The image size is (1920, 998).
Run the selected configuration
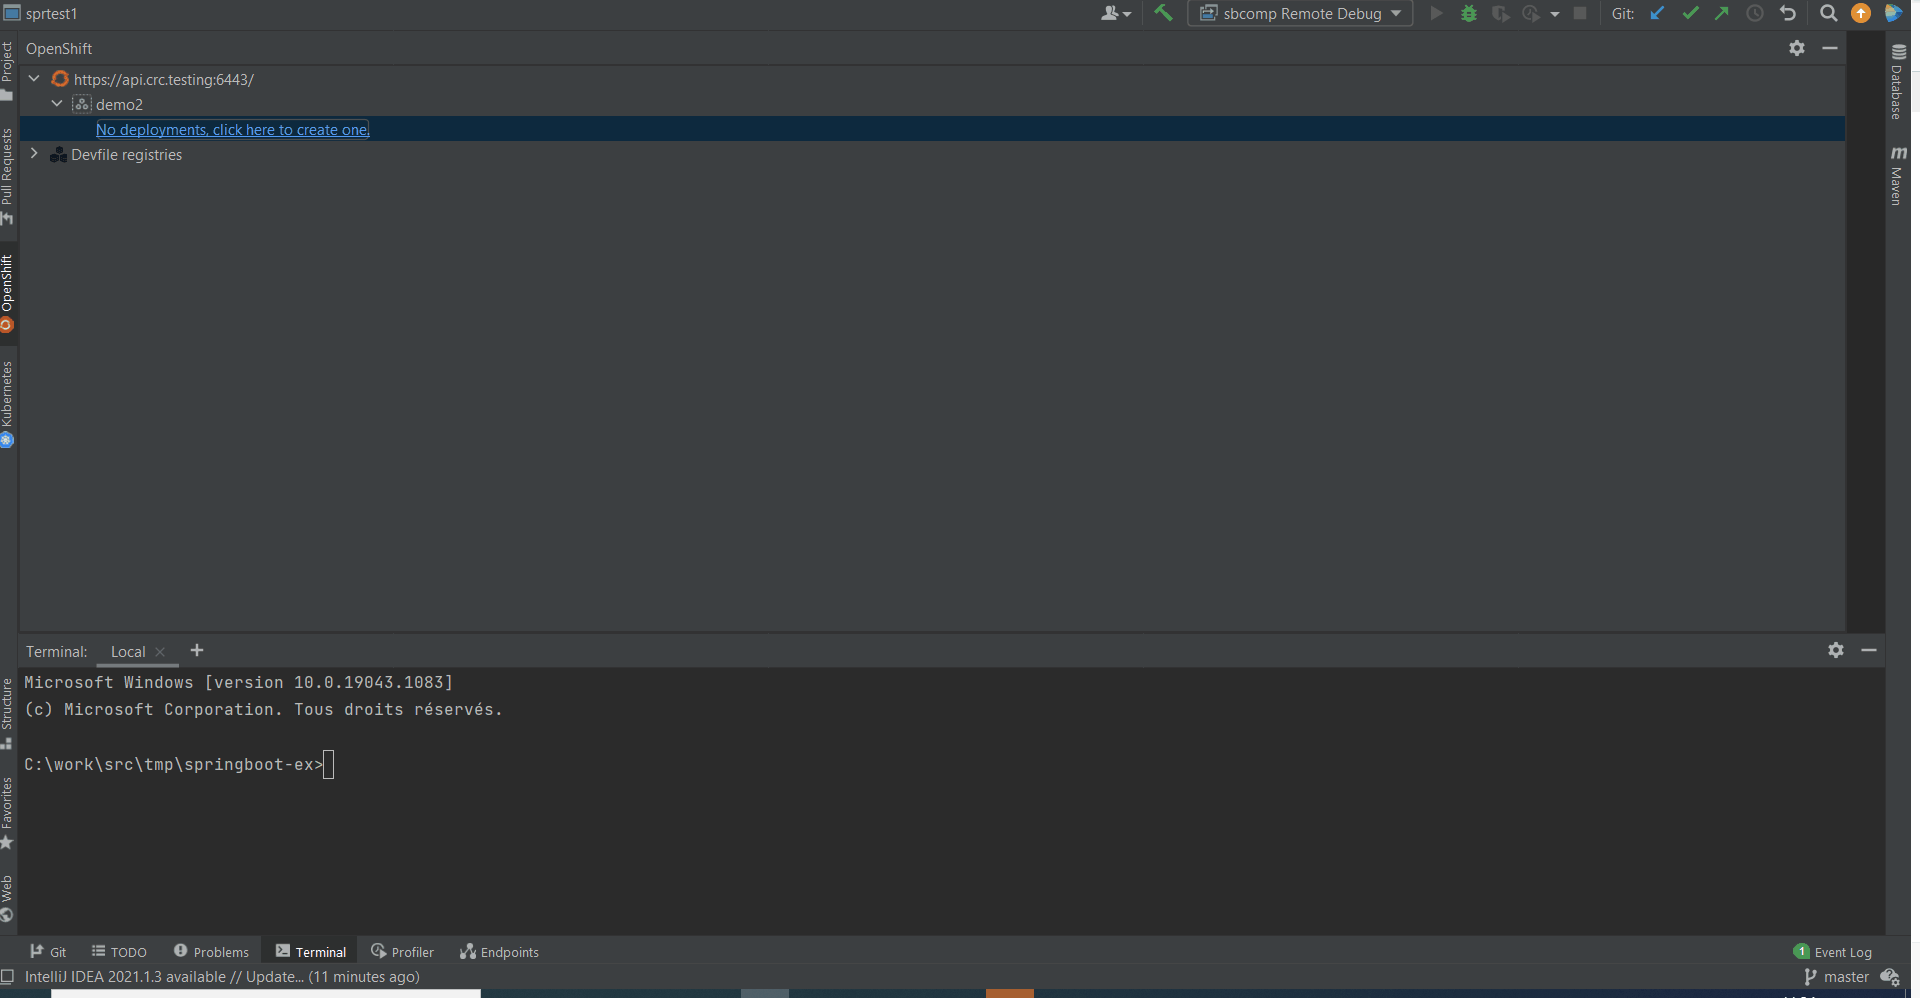tap(1437, 13)
